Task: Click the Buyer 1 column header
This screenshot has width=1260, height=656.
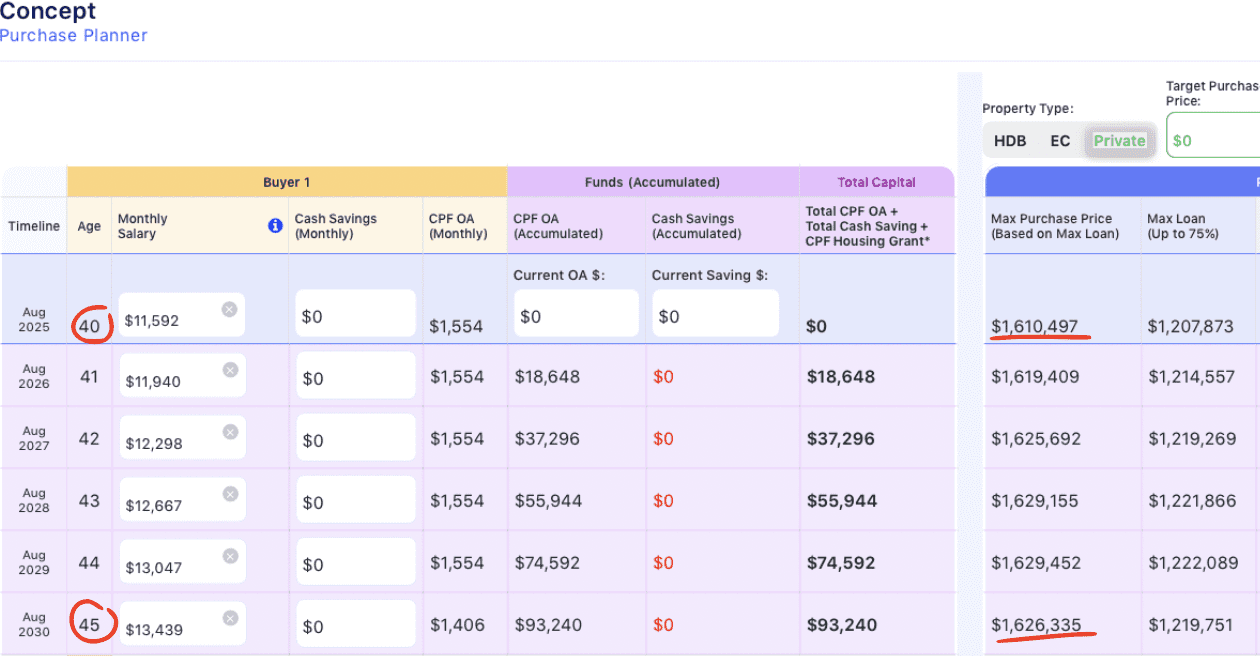Action: 287,182
